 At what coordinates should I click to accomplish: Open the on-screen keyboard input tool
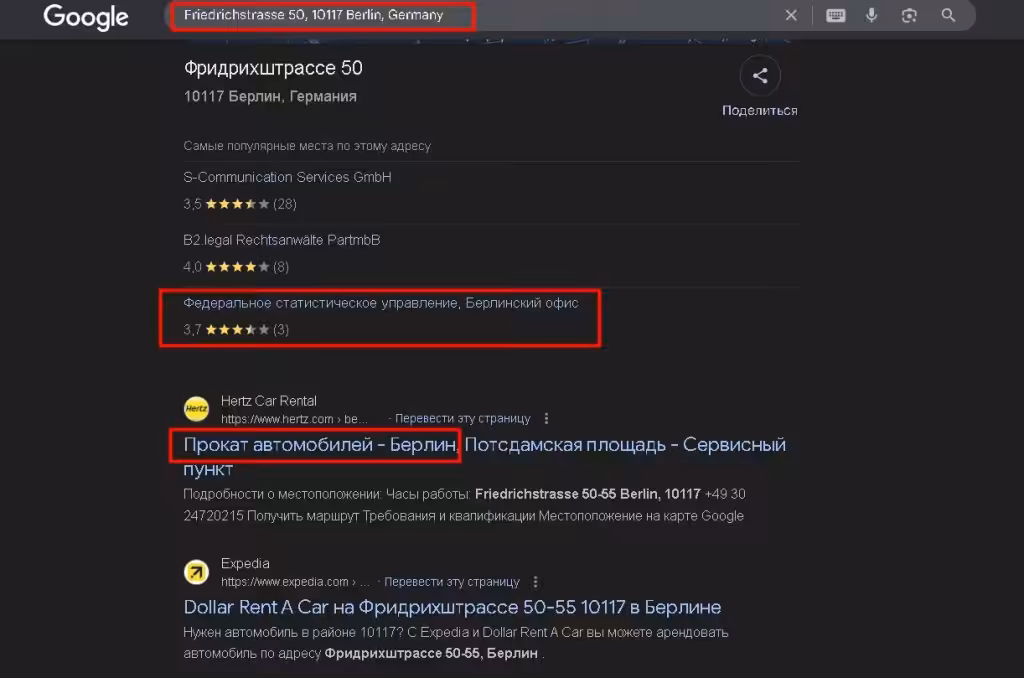[x=835, y=15]
